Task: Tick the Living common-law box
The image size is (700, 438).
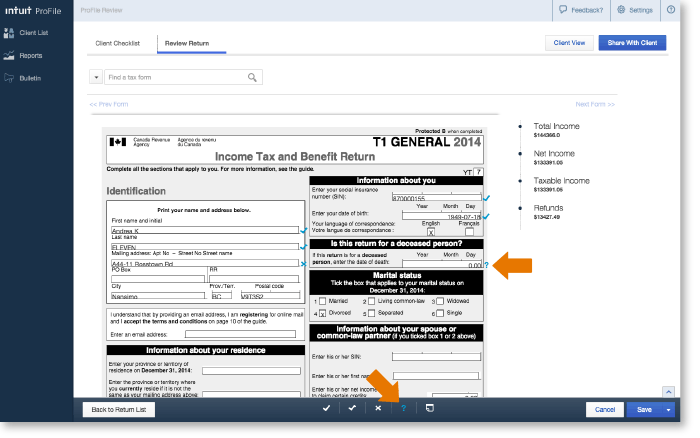Action: pos(371,301)
